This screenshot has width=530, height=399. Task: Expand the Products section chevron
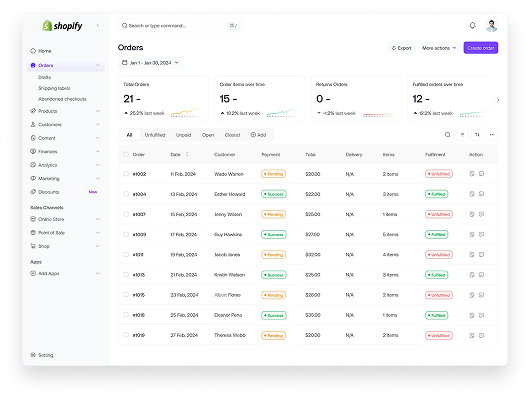(97, 111)
